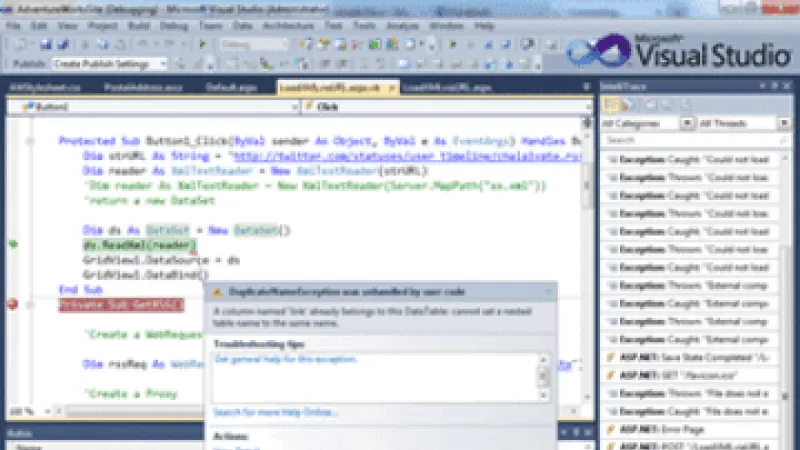The width and height of the screenshot is (800, 450).
Task: Select 'Exception Thrown: File does not e' event
Action: [x=689, y=393]
